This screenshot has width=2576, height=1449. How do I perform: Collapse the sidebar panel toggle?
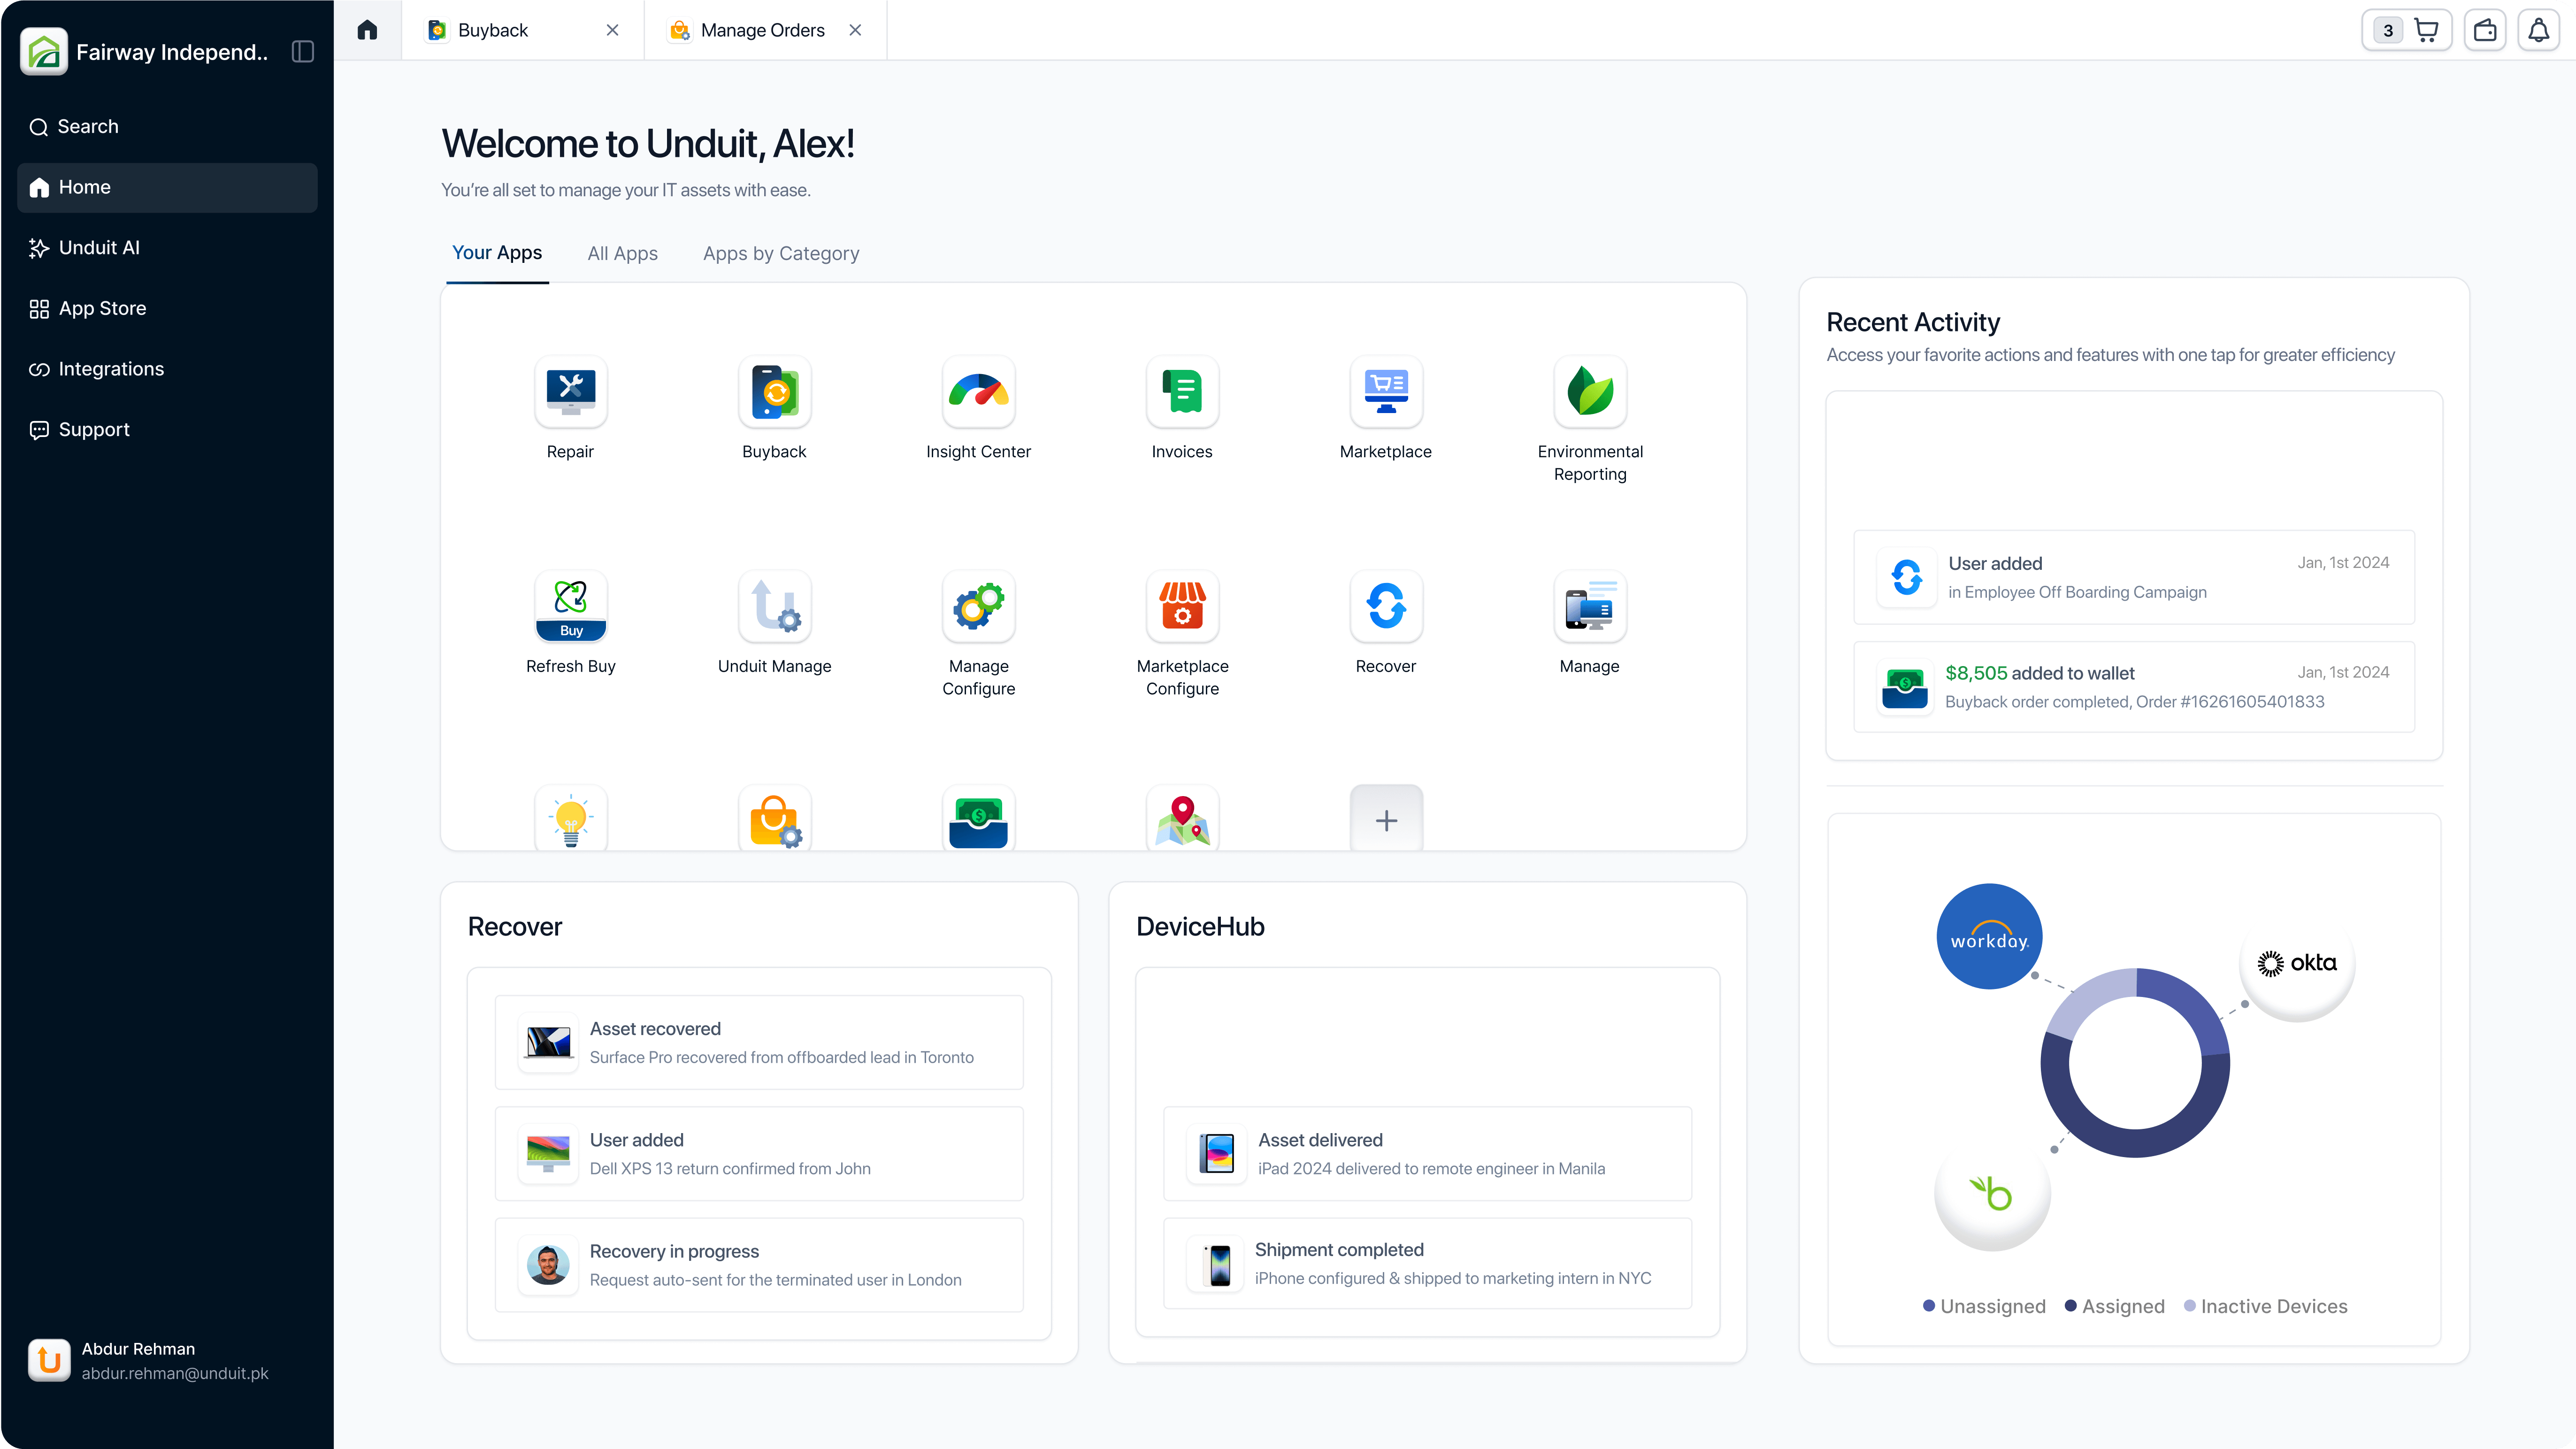[x=303, y=52]
